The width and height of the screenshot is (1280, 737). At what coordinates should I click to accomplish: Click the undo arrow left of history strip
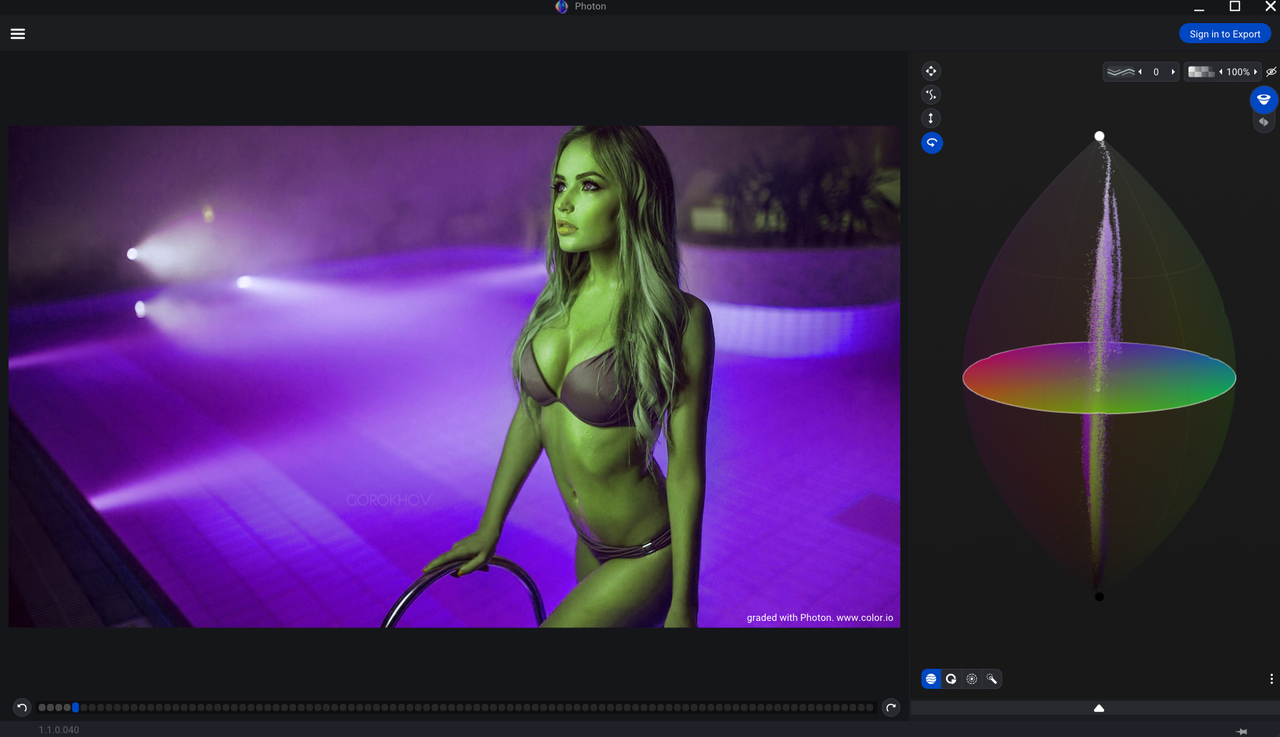(x=22, y=707)
